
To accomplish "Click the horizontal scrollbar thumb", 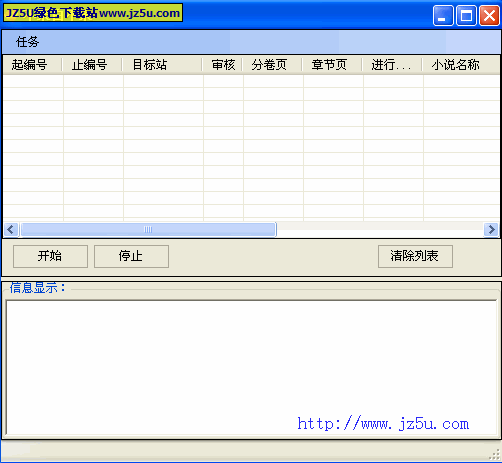I will click(148, 229).
